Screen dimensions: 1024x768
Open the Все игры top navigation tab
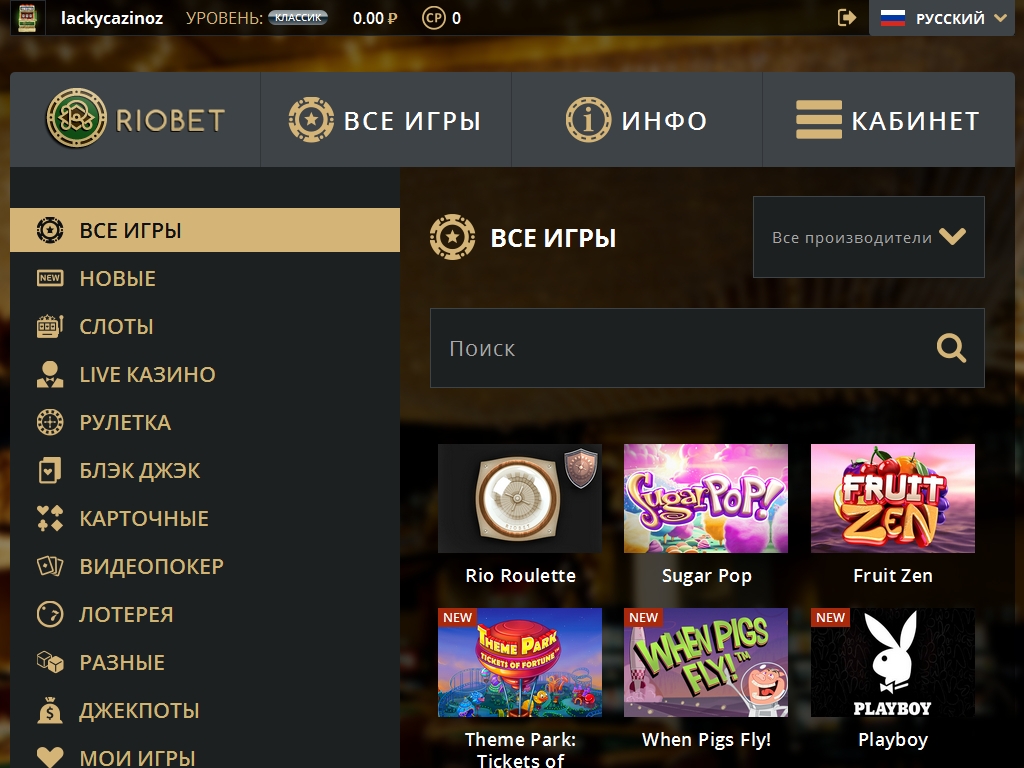pos(385,120)
